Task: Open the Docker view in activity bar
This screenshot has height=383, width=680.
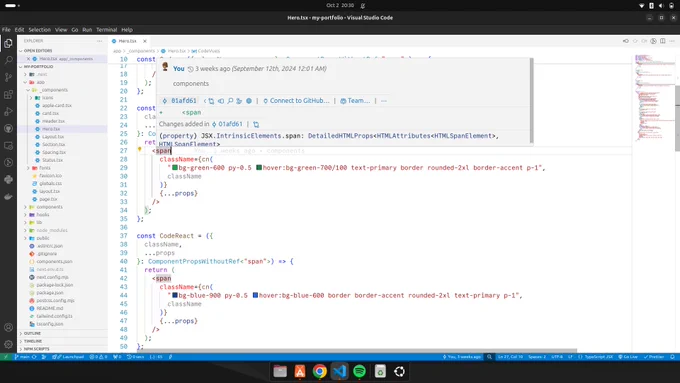Action: click(8, 196)
